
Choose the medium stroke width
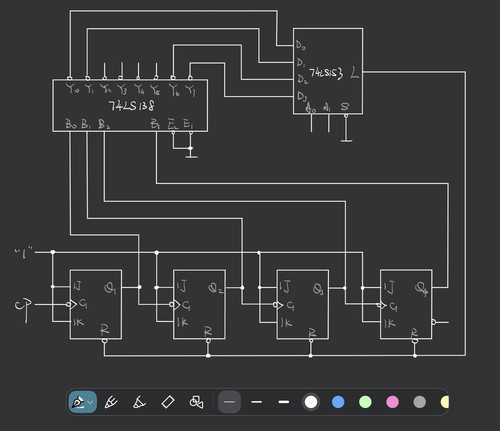coord(256,402)
